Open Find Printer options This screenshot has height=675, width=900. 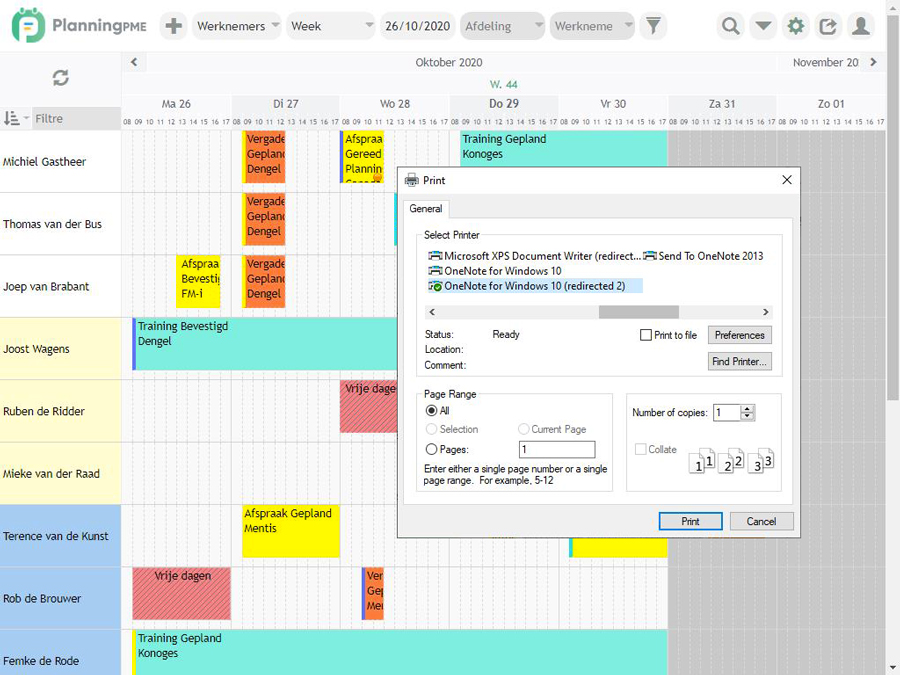click(x=739, y=361)
